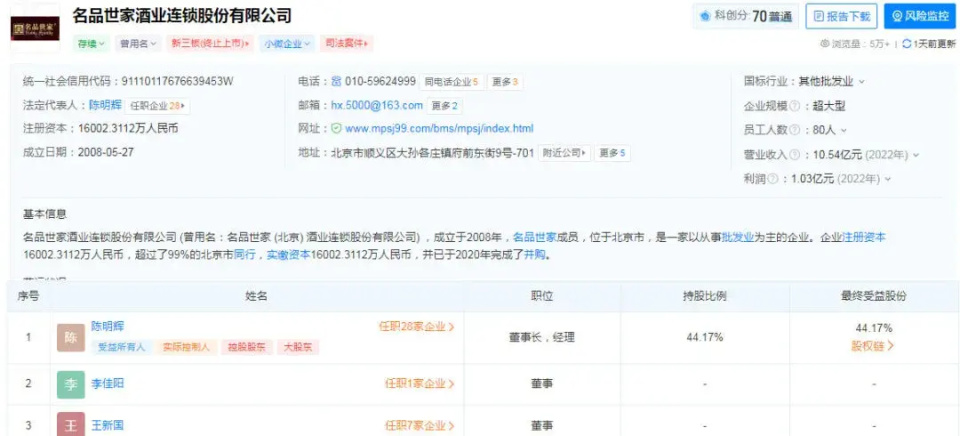Click the credit code 91110117676639453W
960x436 pixels.
coord(178,81)
